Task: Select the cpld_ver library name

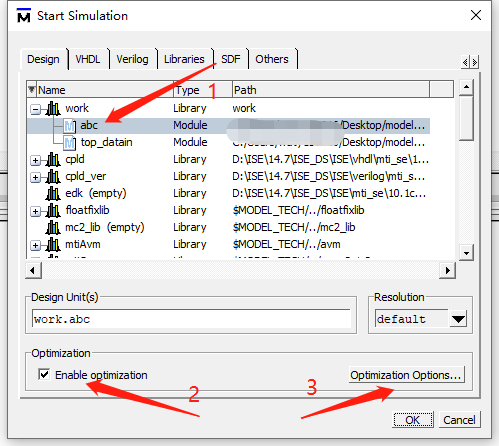Action: pos(86,176)
